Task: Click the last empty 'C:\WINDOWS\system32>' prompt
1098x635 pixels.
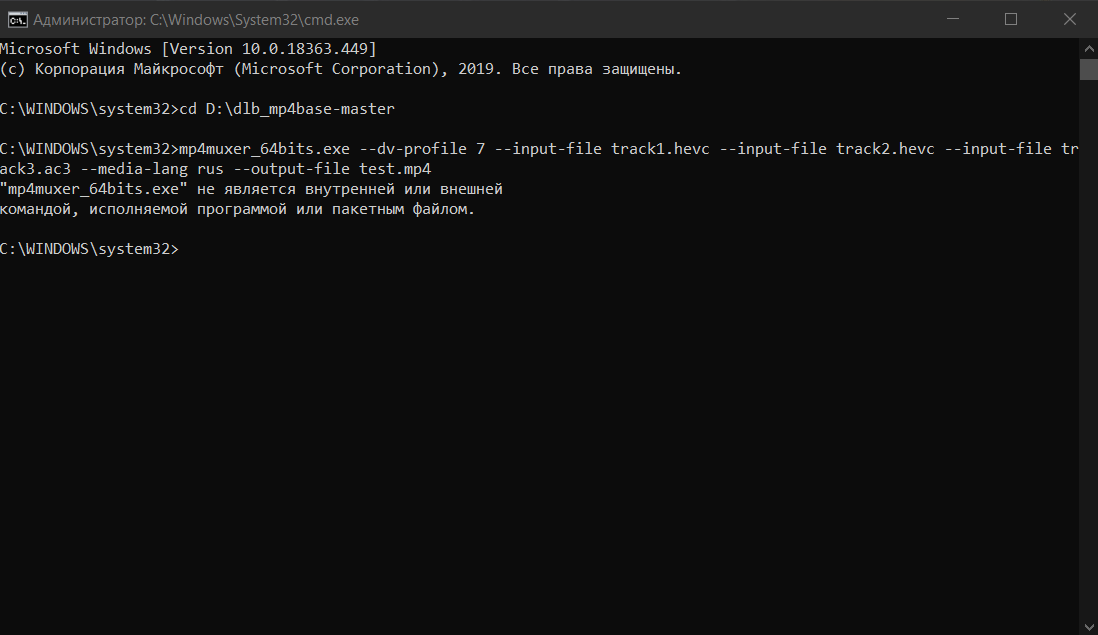Action: [x=89, y=249]
